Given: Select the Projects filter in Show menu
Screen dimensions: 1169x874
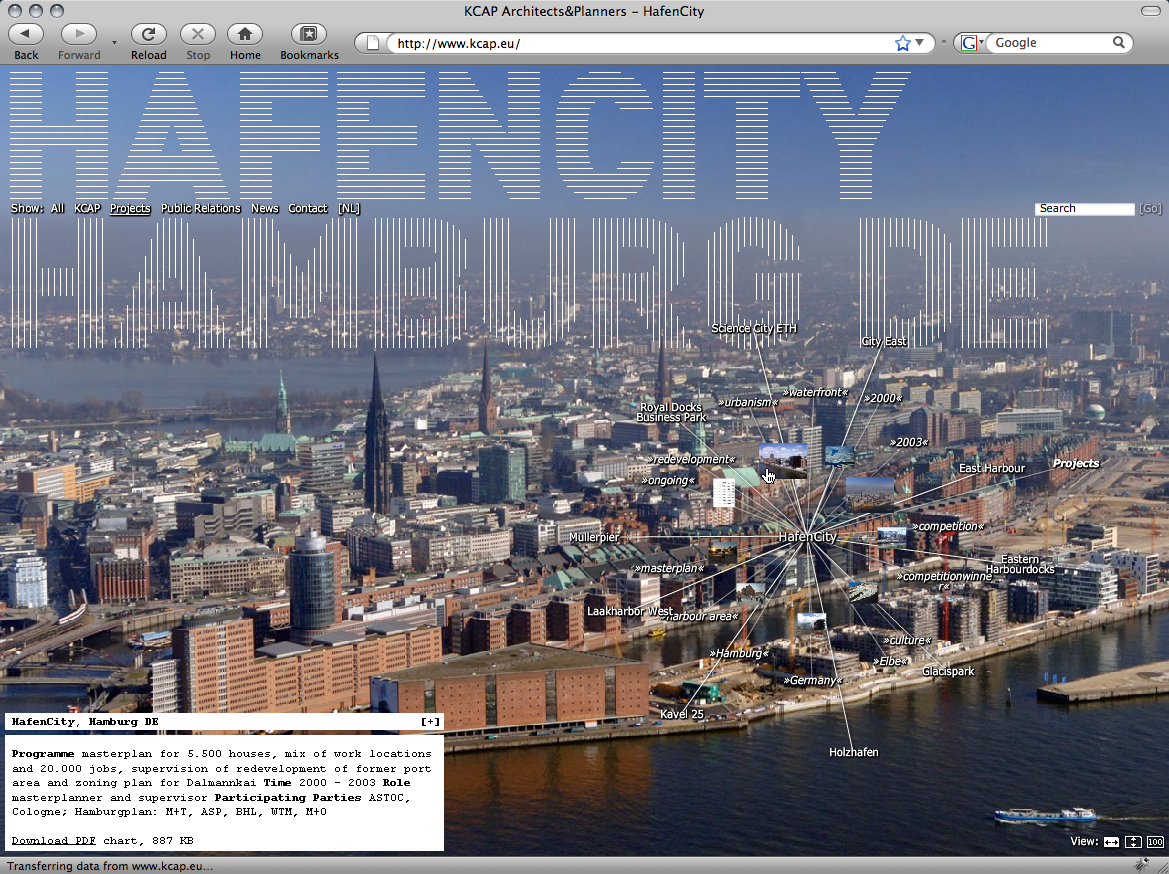Looking at the screenshot, I should pos(130,208).
